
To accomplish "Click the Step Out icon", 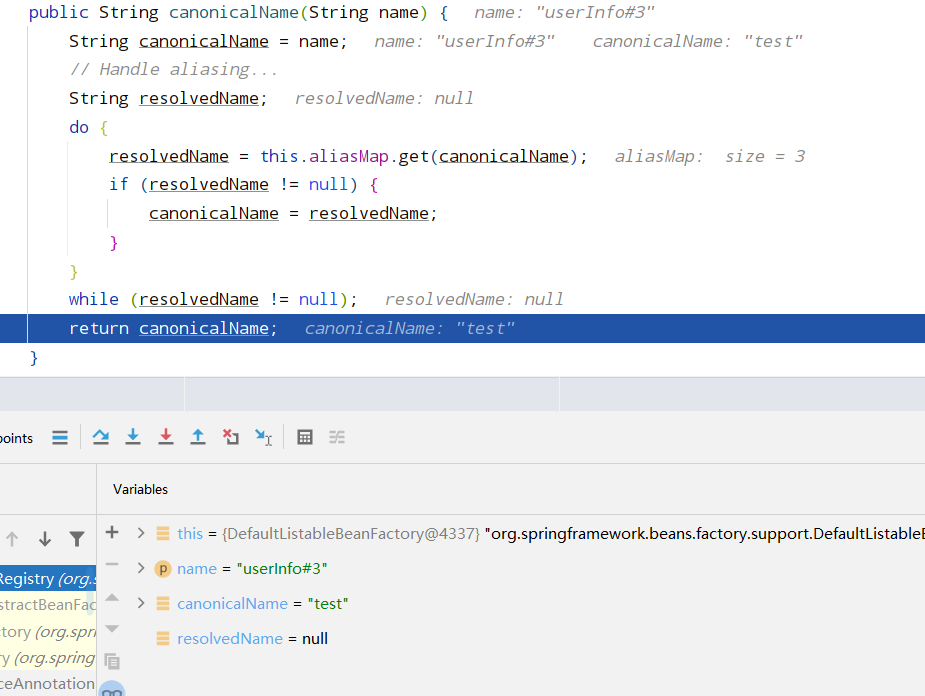I will 198,437.
